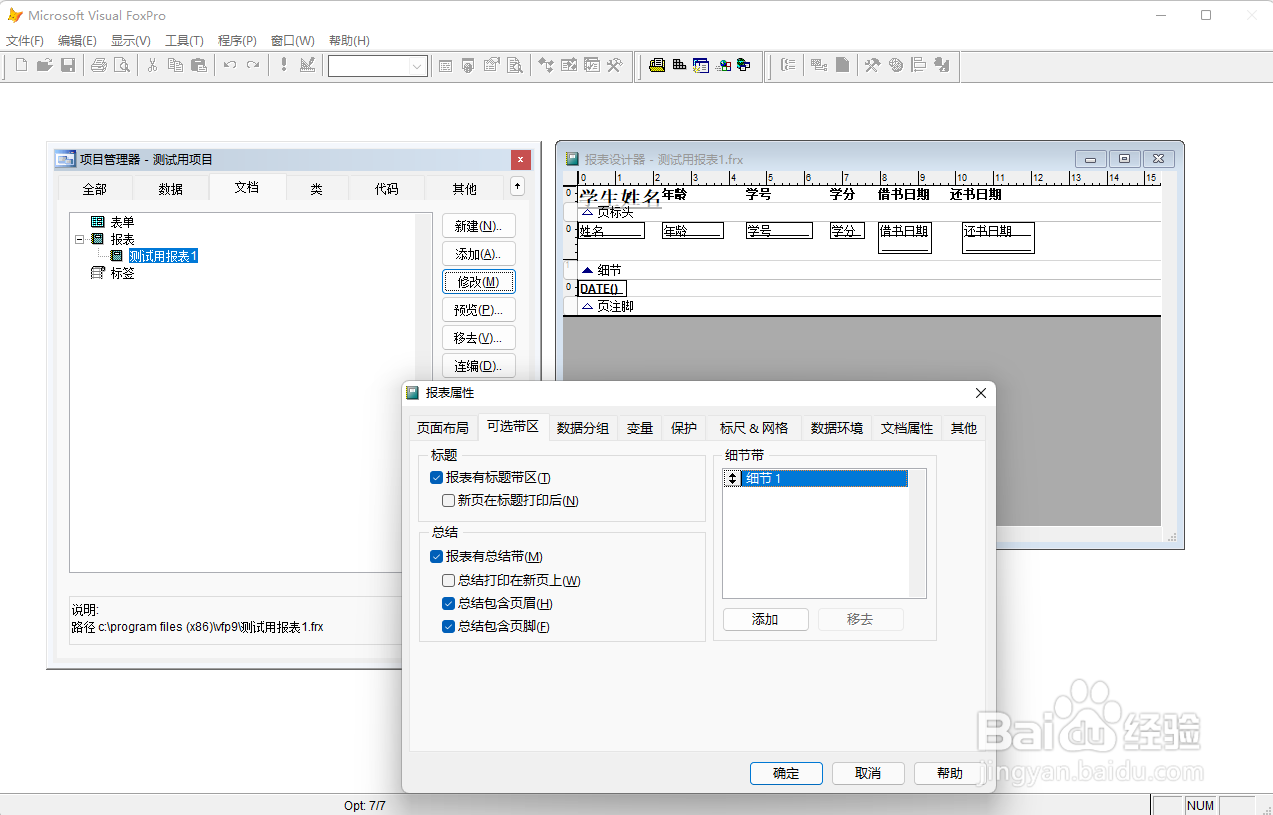Open the 工具(T) menu
This screenshot has width=1273, height=815.
(x=184, y=41)
